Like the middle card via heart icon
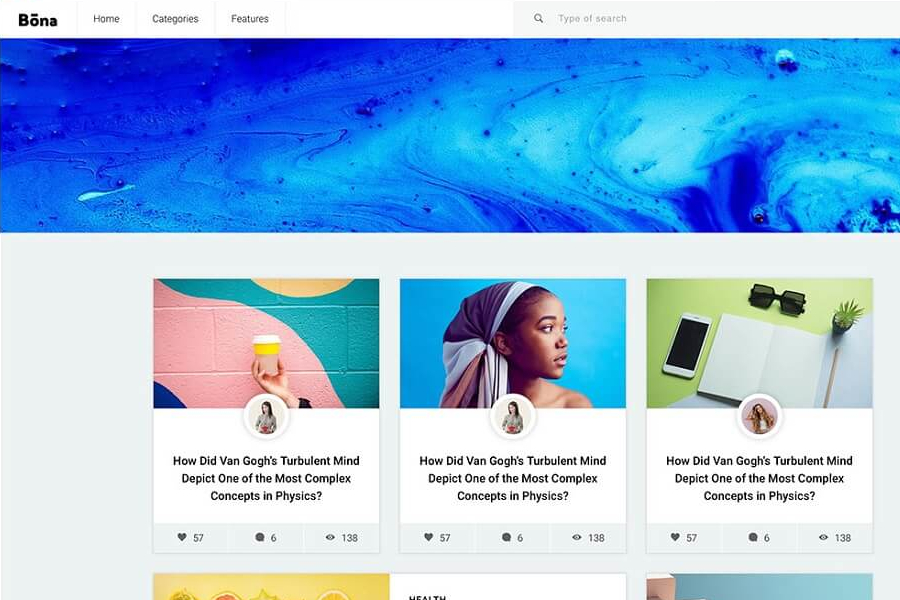The image size is (900, 600). [x=429, y=537]
